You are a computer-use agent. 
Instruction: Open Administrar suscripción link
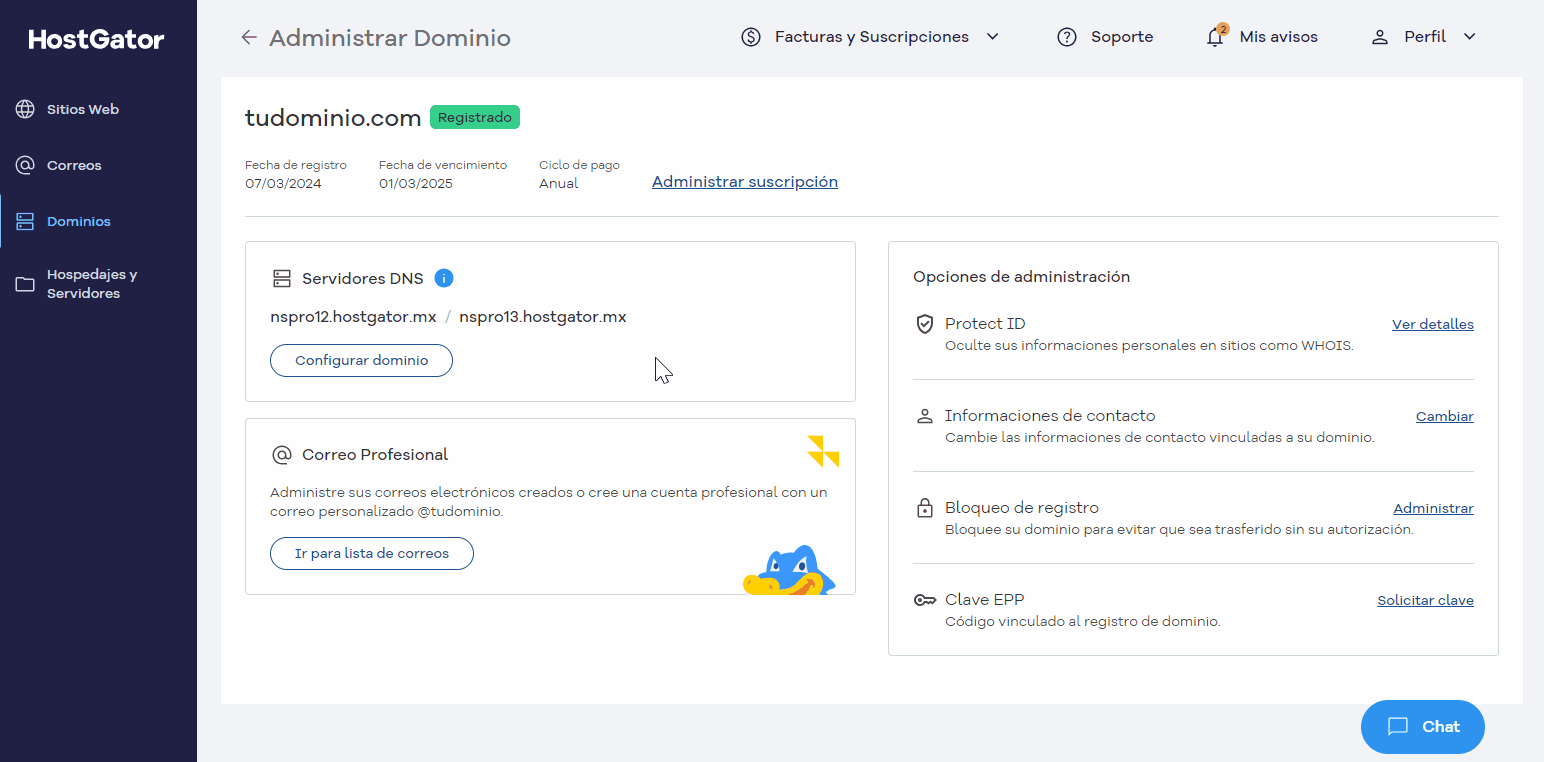[745, 182]
